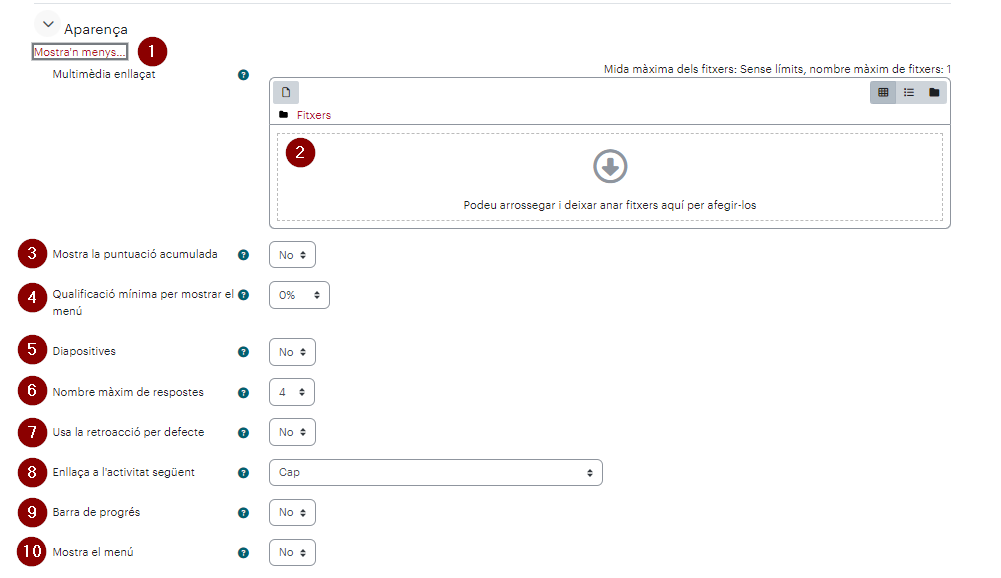Switch file picker to icon grid view
Screen dimensions: 1001x578
click(x=883, y=93)
